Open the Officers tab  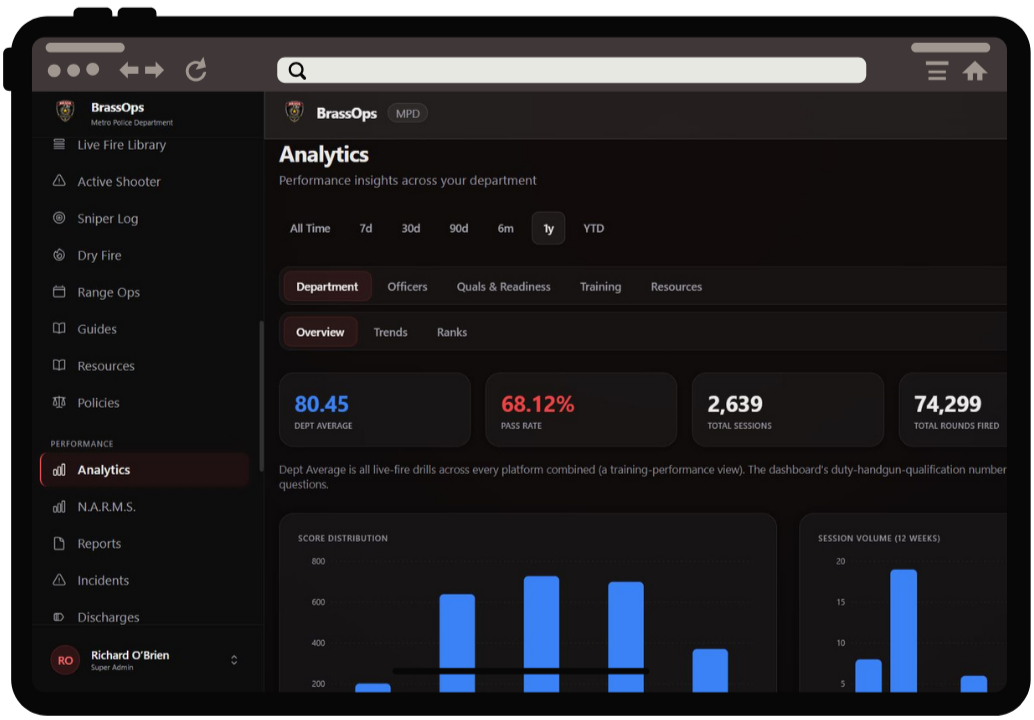[x=407, y=287]
